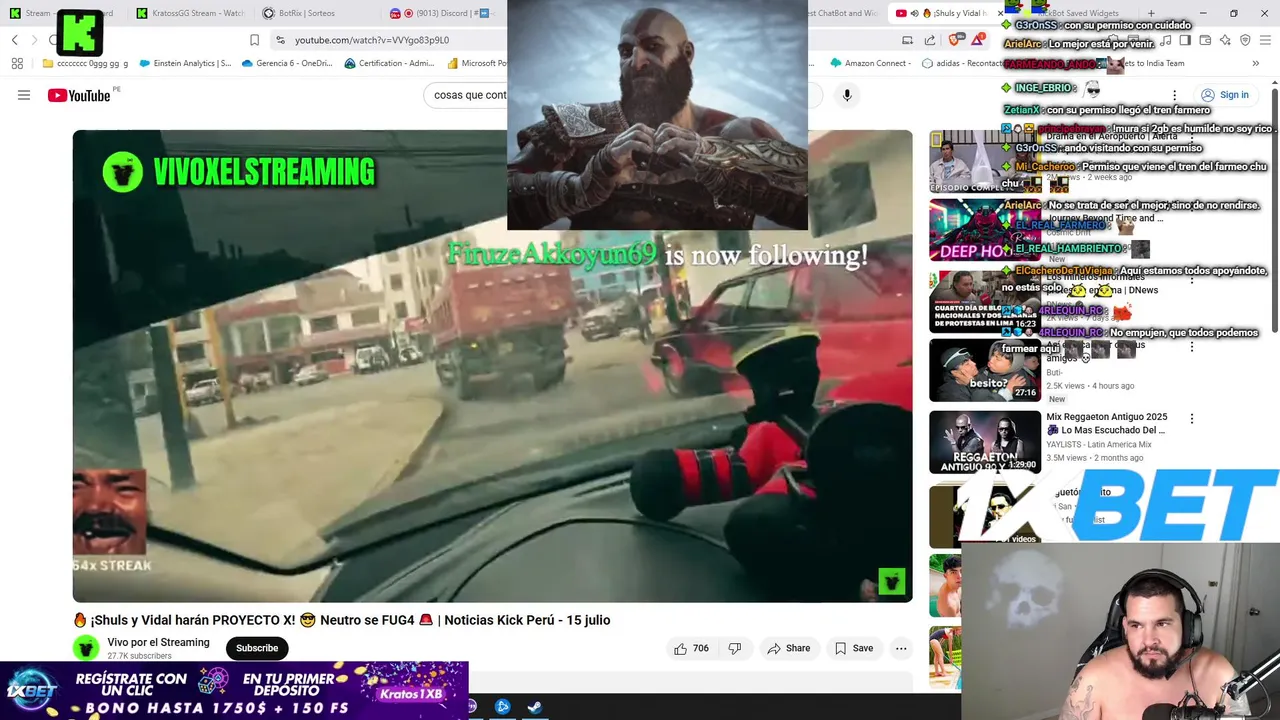
Task: Open the Brave Wallet icon
Action: click(1205, 40)
